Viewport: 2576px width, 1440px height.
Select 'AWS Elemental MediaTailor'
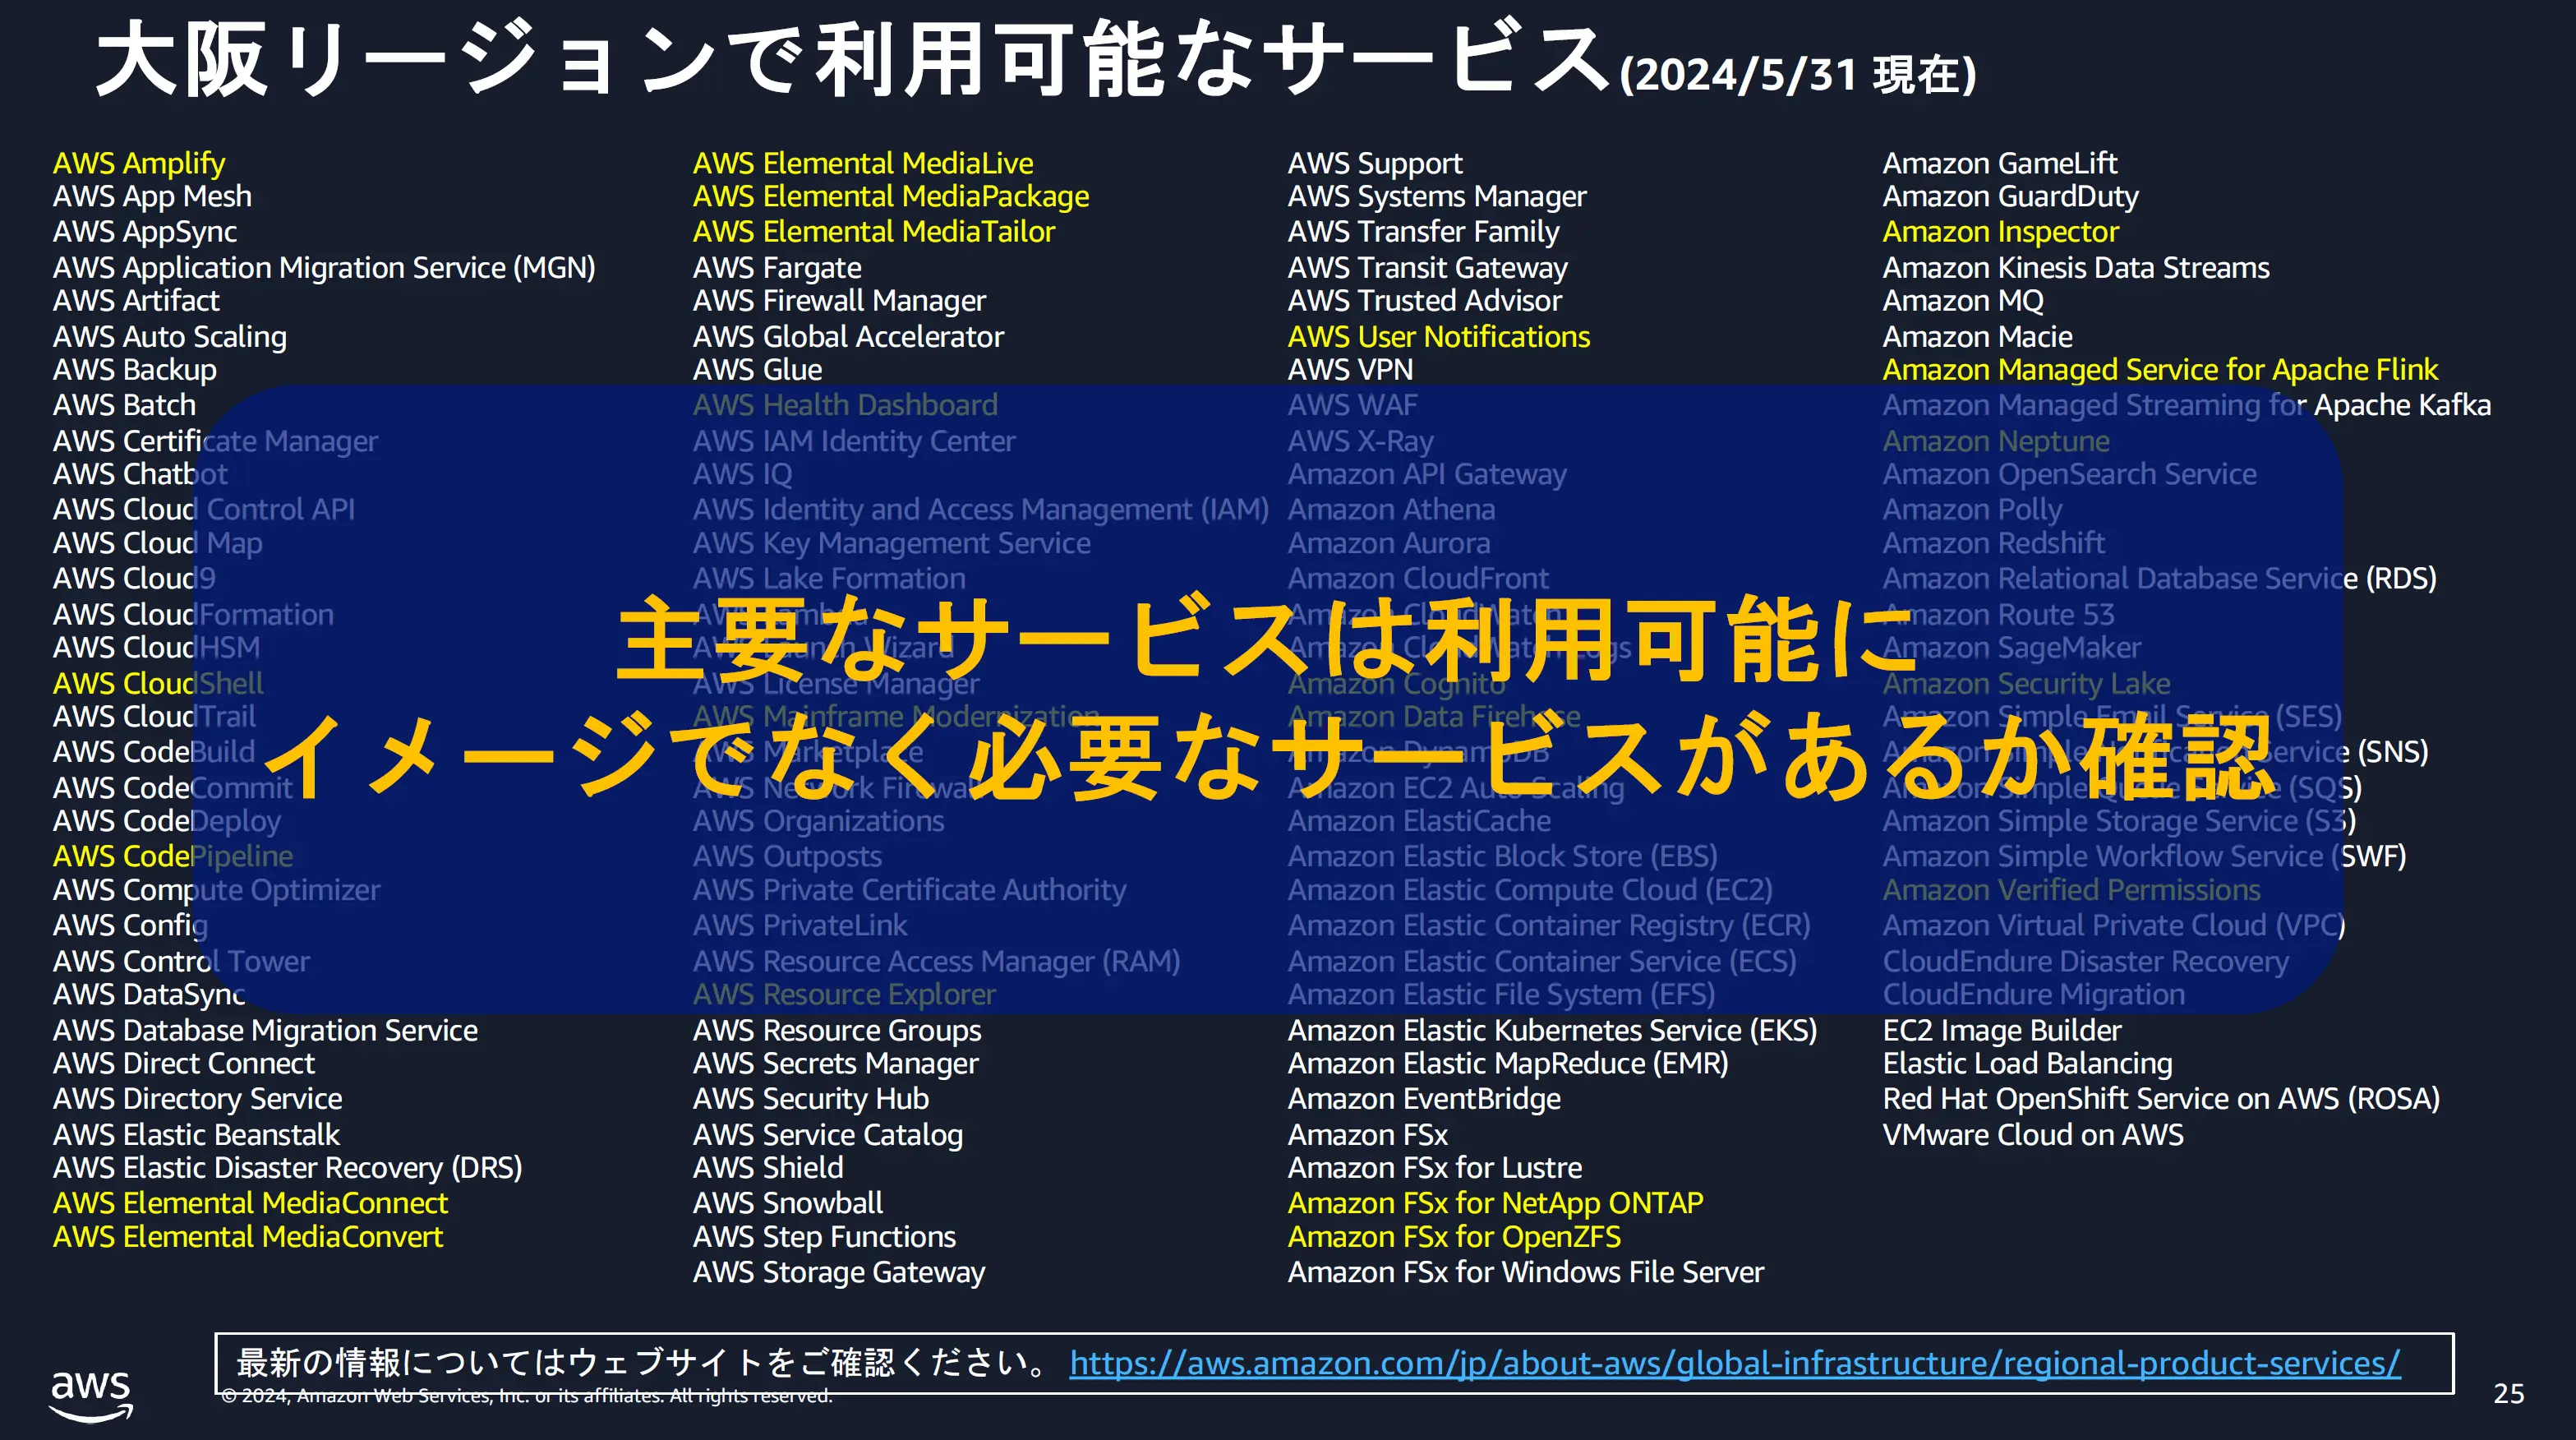point(874,232)
